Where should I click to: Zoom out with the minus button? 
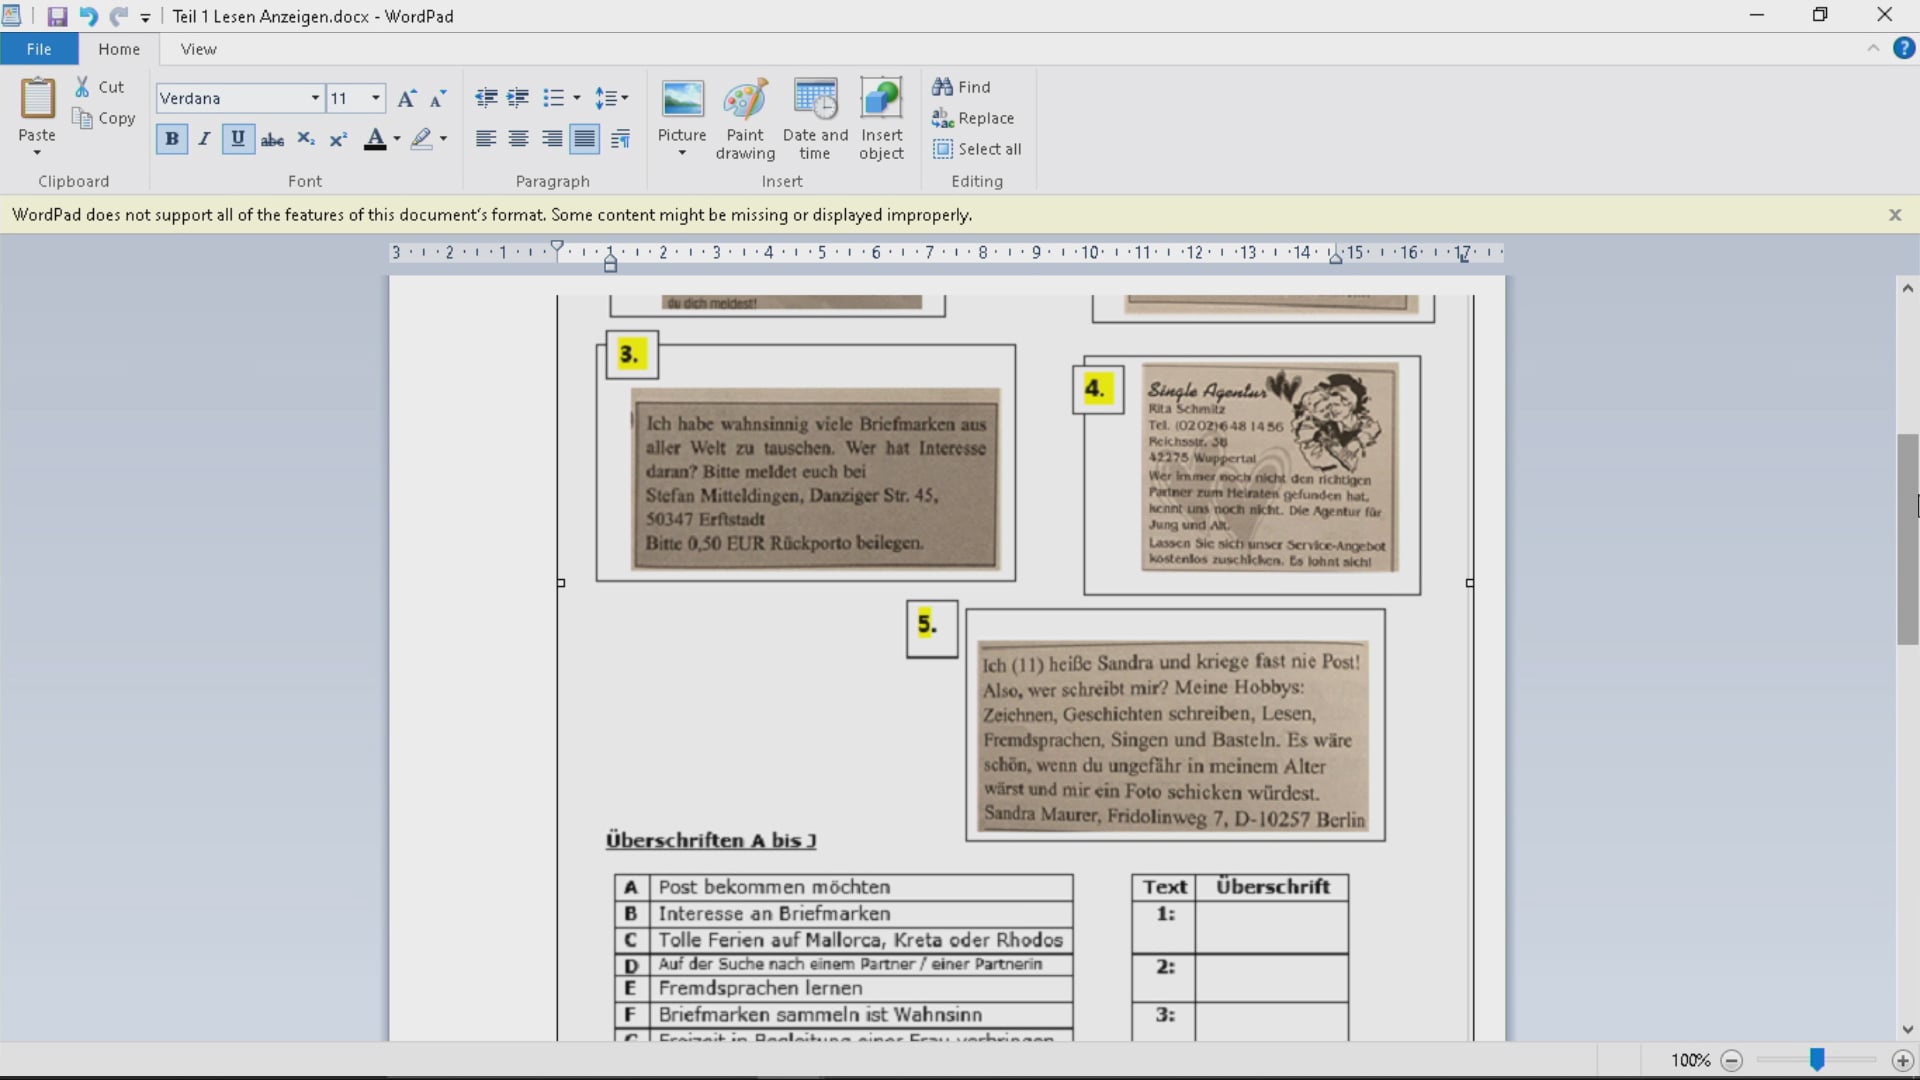tap(1732, 1060)
